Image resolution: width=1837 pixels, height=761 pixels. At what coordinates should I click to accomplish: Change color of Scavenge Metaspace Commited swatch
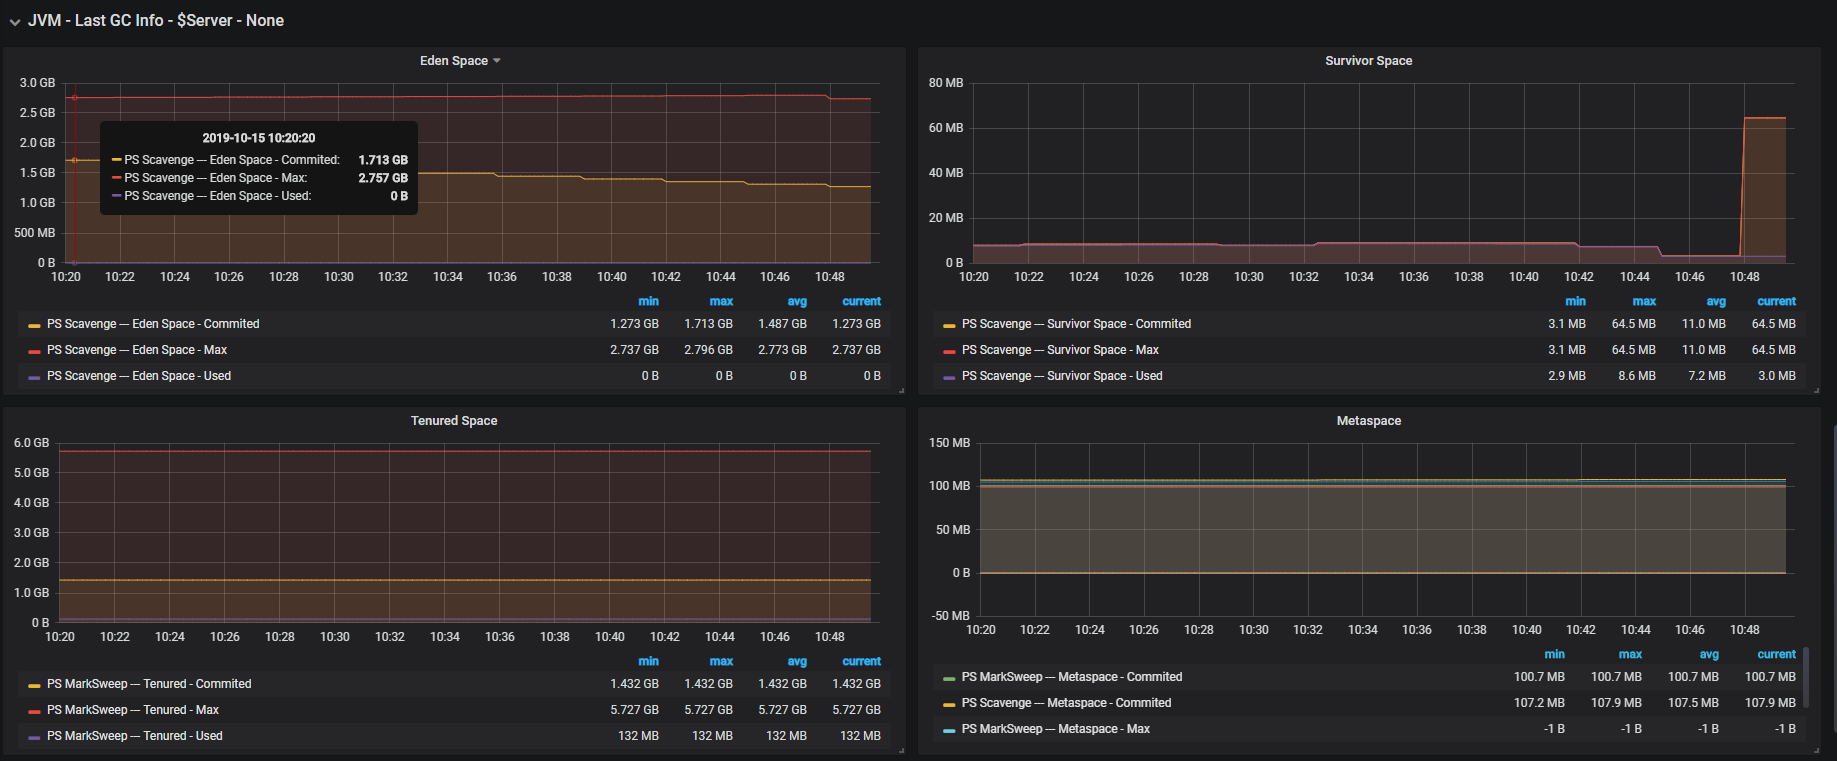point(949,704)
